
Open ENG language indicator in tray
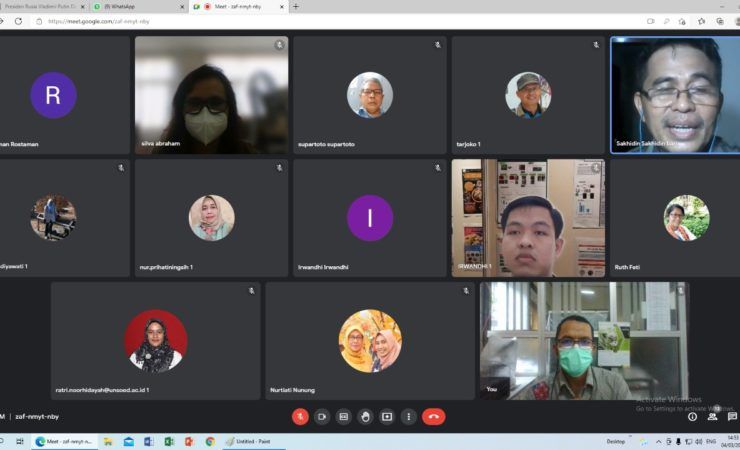click(x=711, y=442)
